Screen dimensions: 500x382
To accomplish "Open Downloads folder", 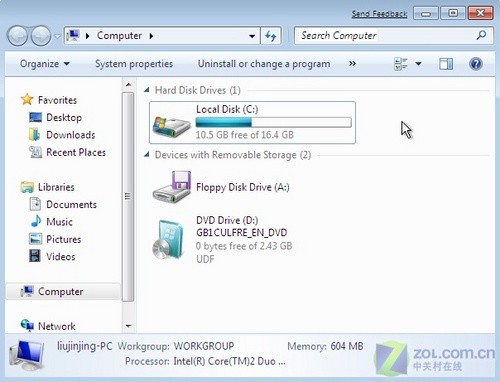I will pos(71,135).
